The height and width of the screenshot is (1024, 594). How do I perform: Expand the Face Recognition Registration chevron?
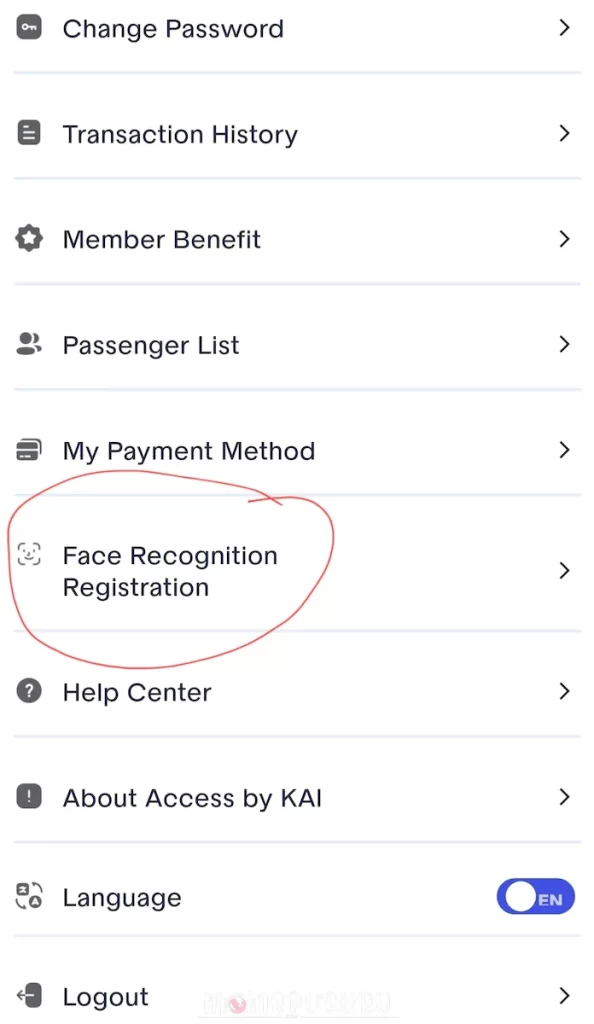click(x=565, y=570)
